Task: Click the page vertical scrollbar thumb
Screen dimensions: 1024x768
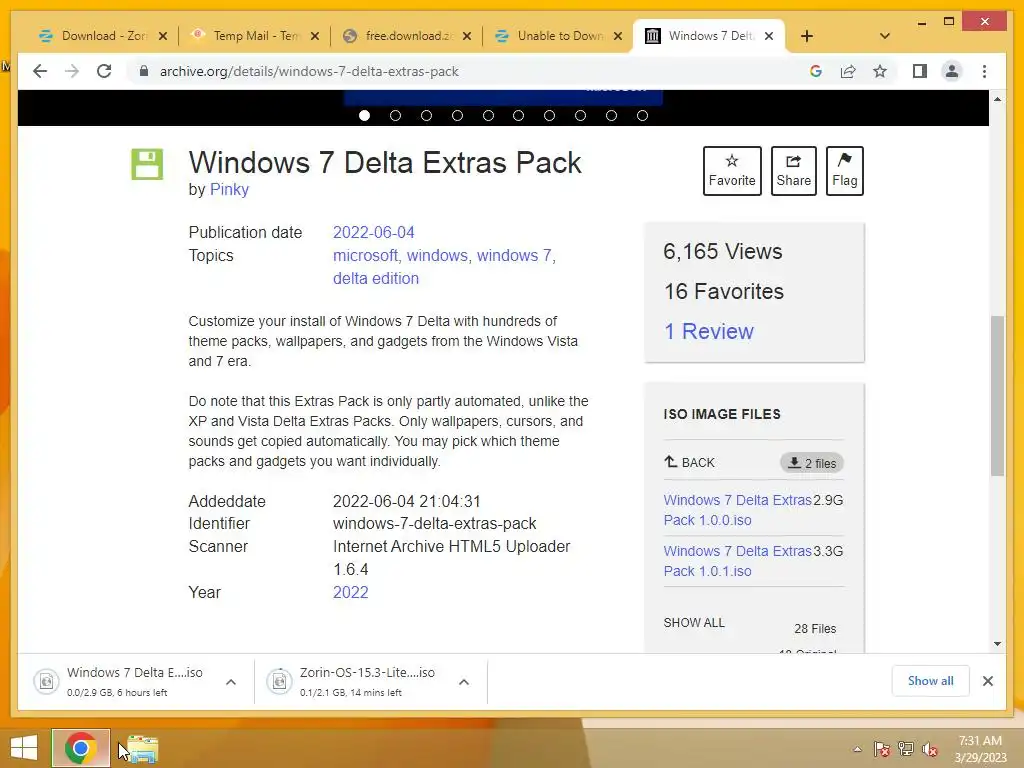Action: click(x=997, y=396)
